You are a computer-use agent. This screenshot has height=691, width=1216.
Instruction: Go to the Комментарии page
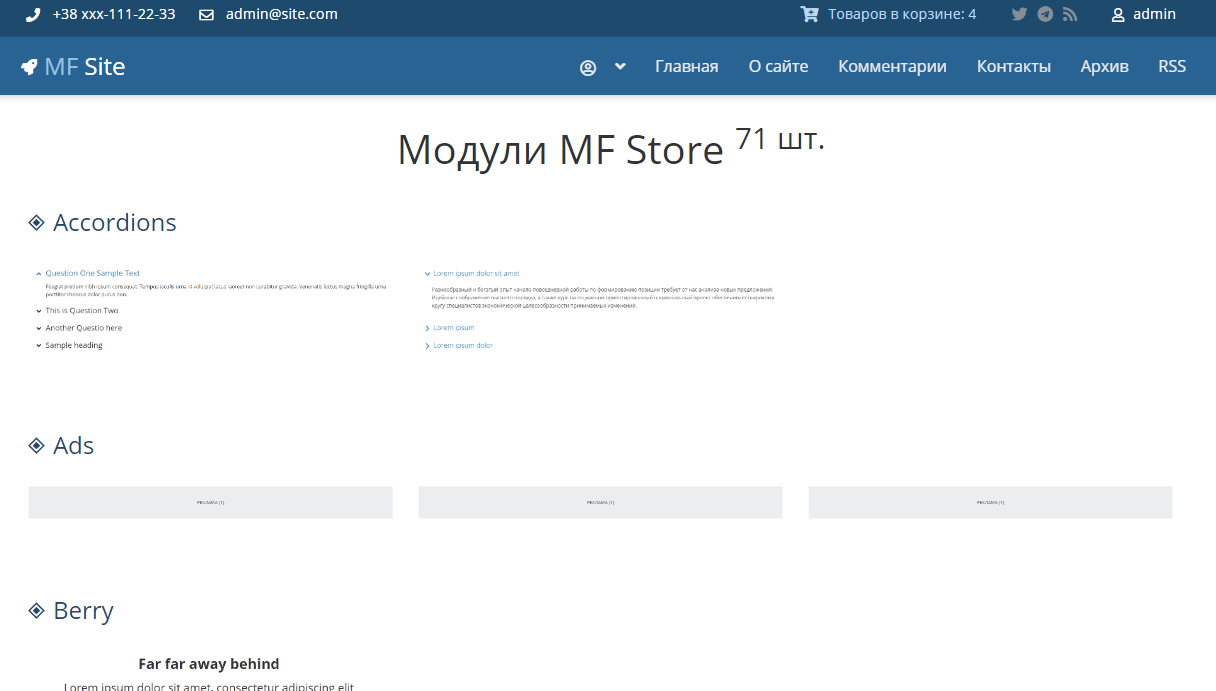(x=892, y=67)
